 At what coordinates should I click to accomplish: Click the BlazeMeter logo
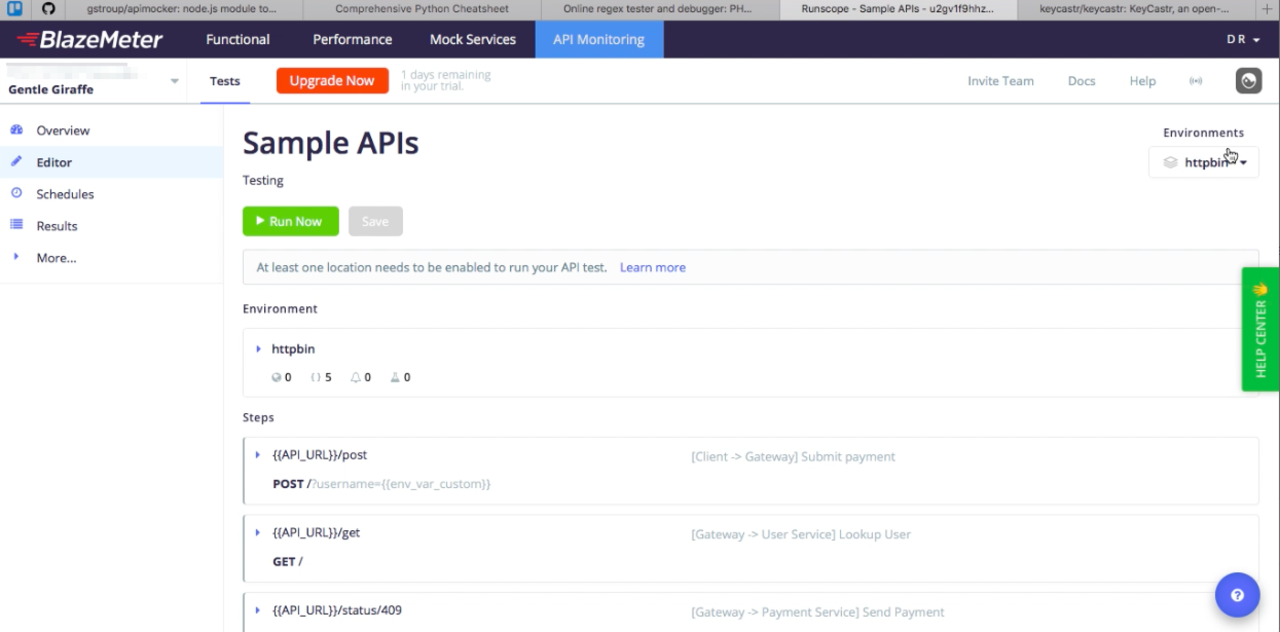[89, 40]
